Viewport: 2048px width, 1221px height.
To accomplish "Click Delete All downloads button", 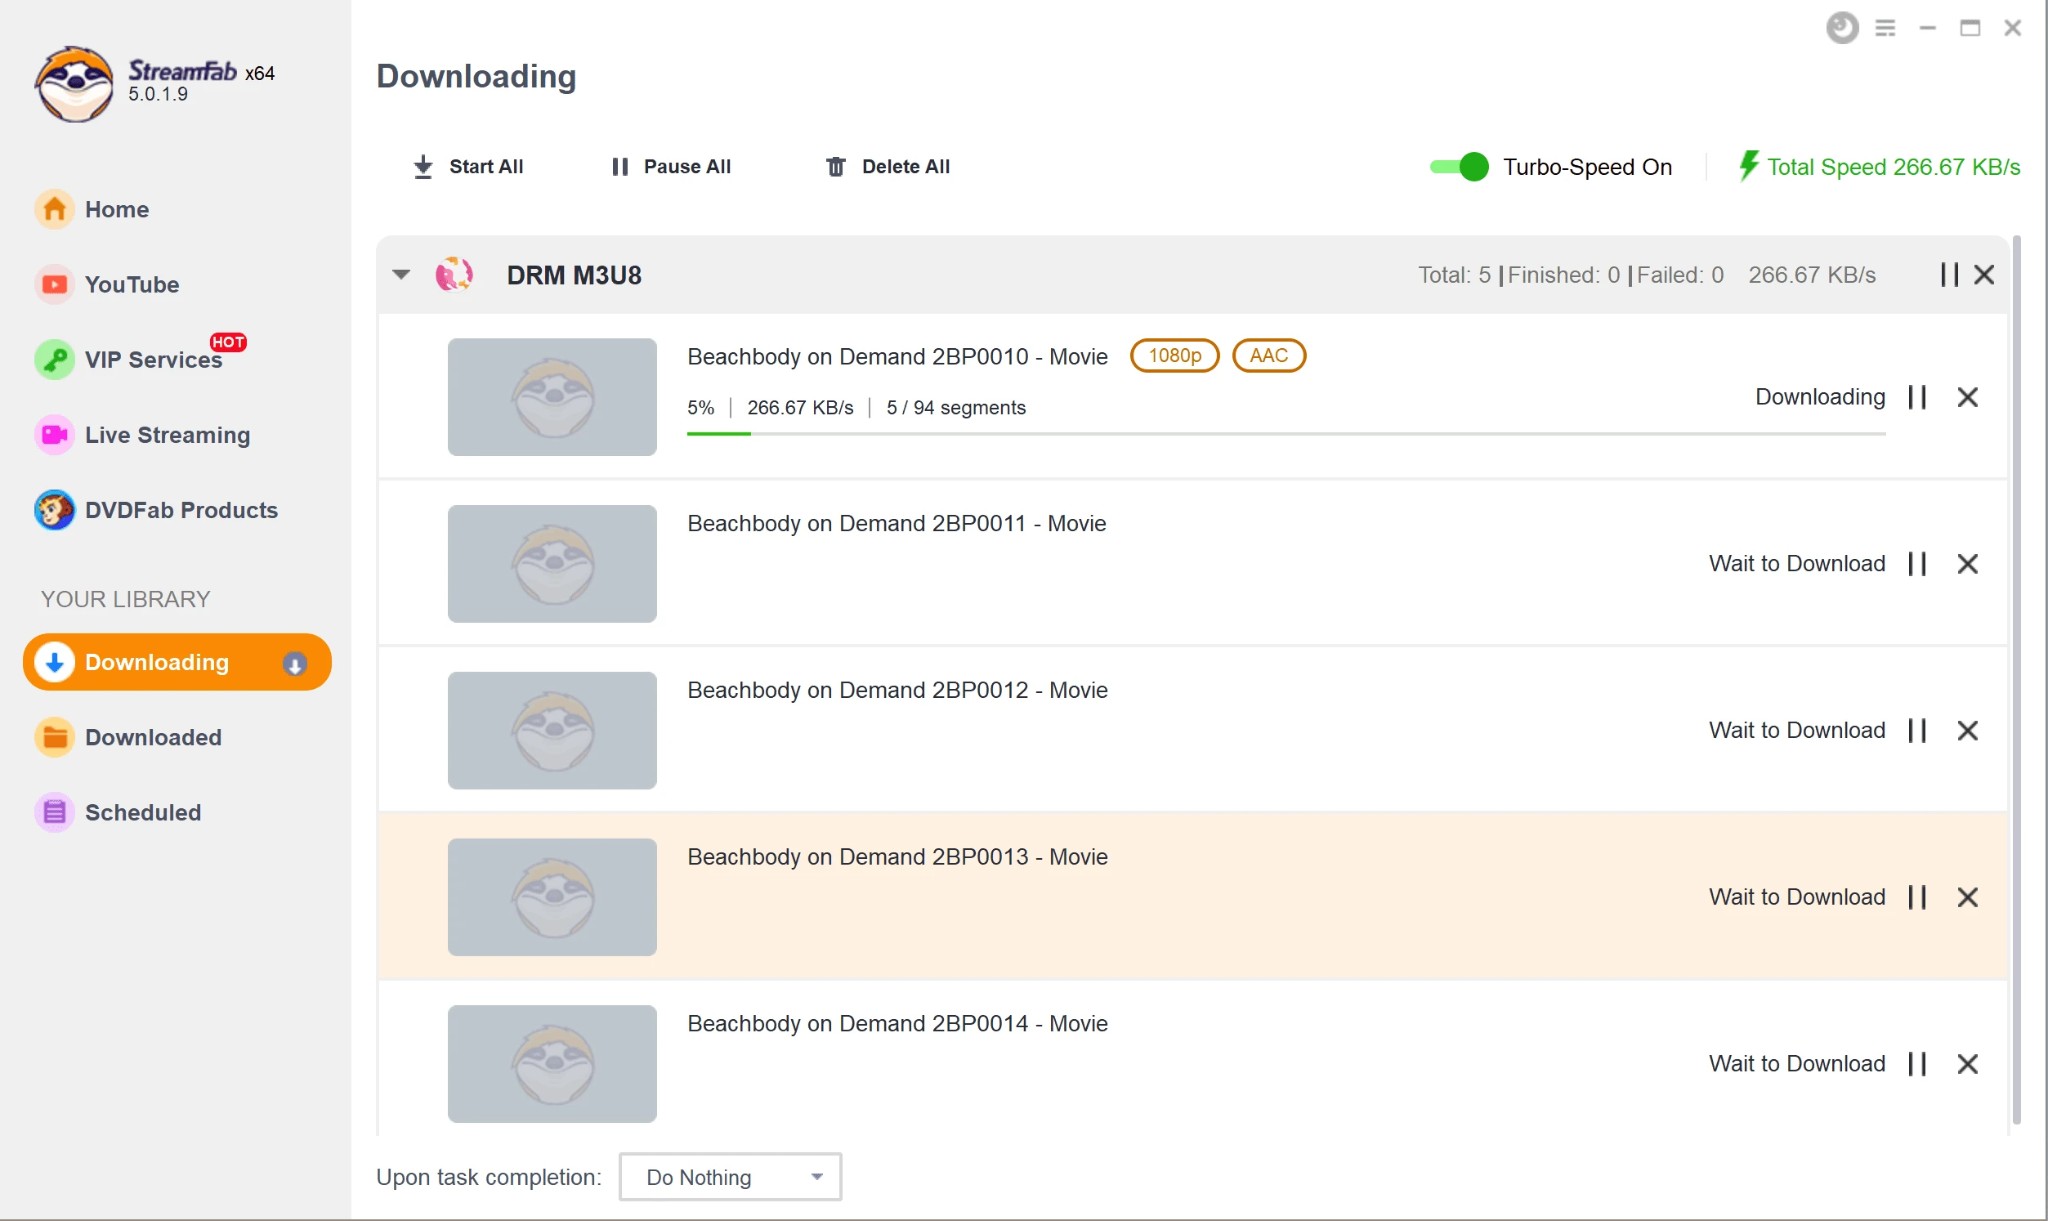I will coord(888,166).
